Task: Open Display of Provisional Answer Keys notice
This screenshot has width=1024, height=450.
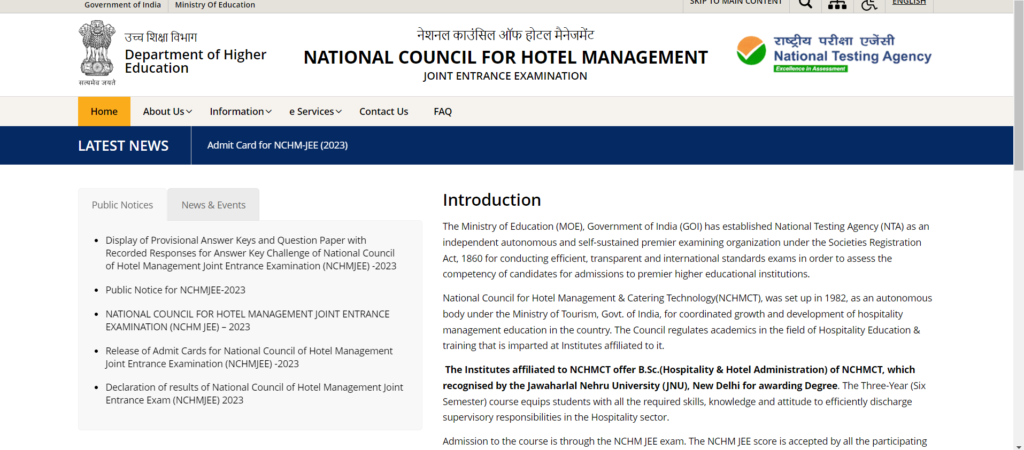Action: point(251,253)
